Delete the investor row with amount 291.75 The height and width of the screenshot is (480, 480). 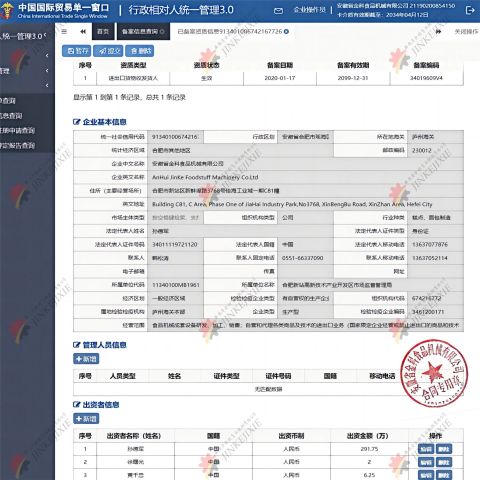pyautogui.click(x=444, y=449)
